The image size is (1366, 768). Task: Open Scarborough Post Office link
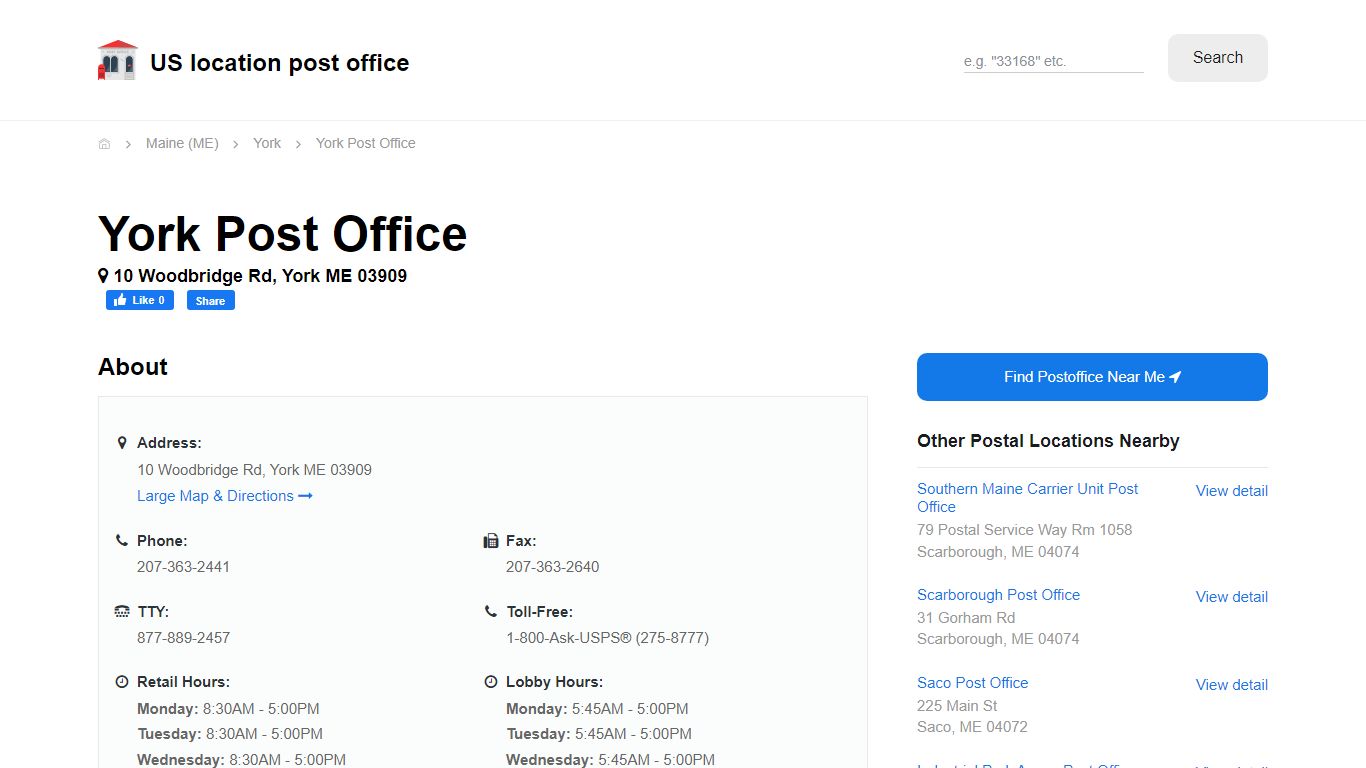pos(998,595)
